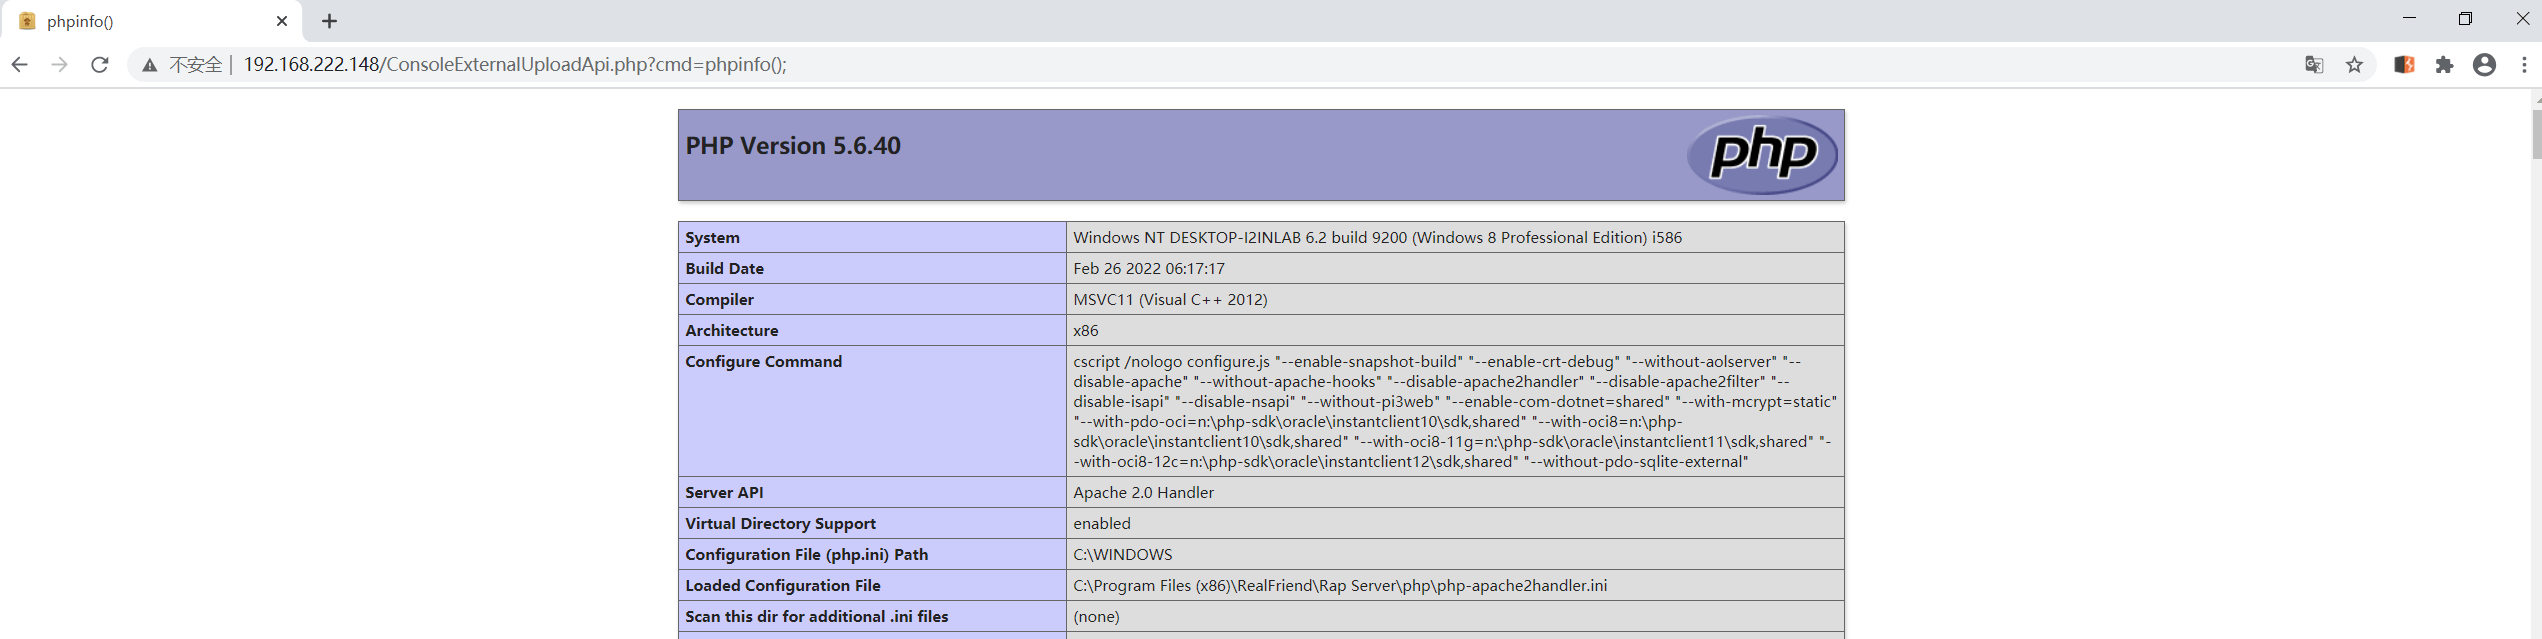Open the Extensions puzzle menu

(2445, 65)
